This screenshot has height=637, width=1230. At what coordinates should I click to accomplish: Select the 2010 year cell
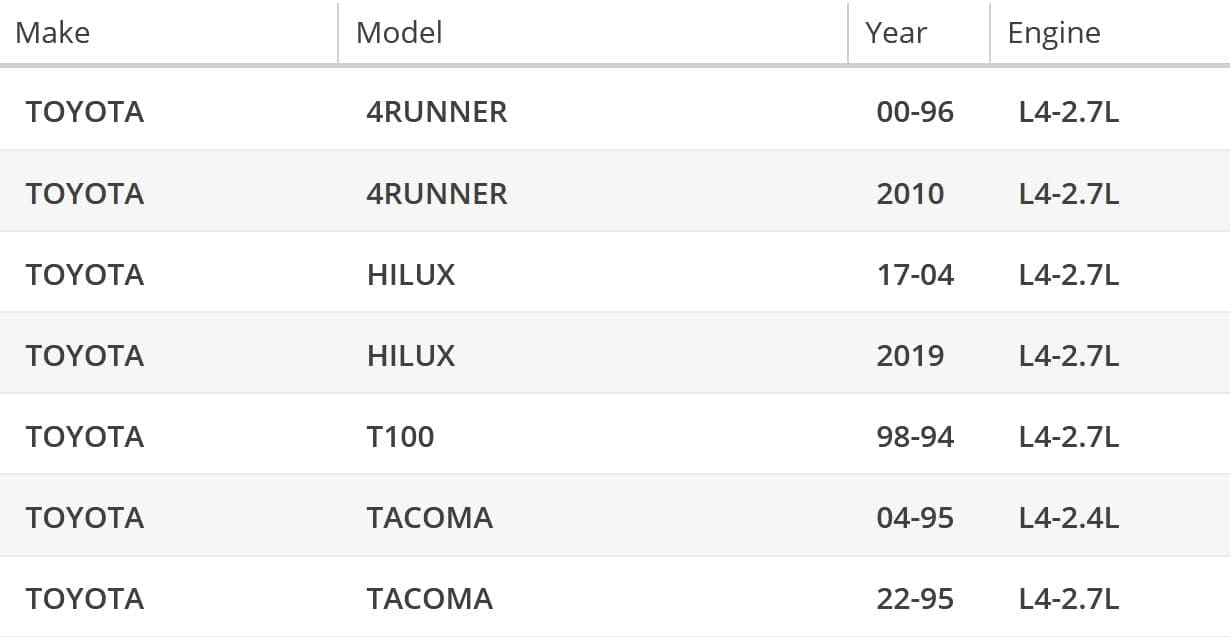[x=910, y=193]
